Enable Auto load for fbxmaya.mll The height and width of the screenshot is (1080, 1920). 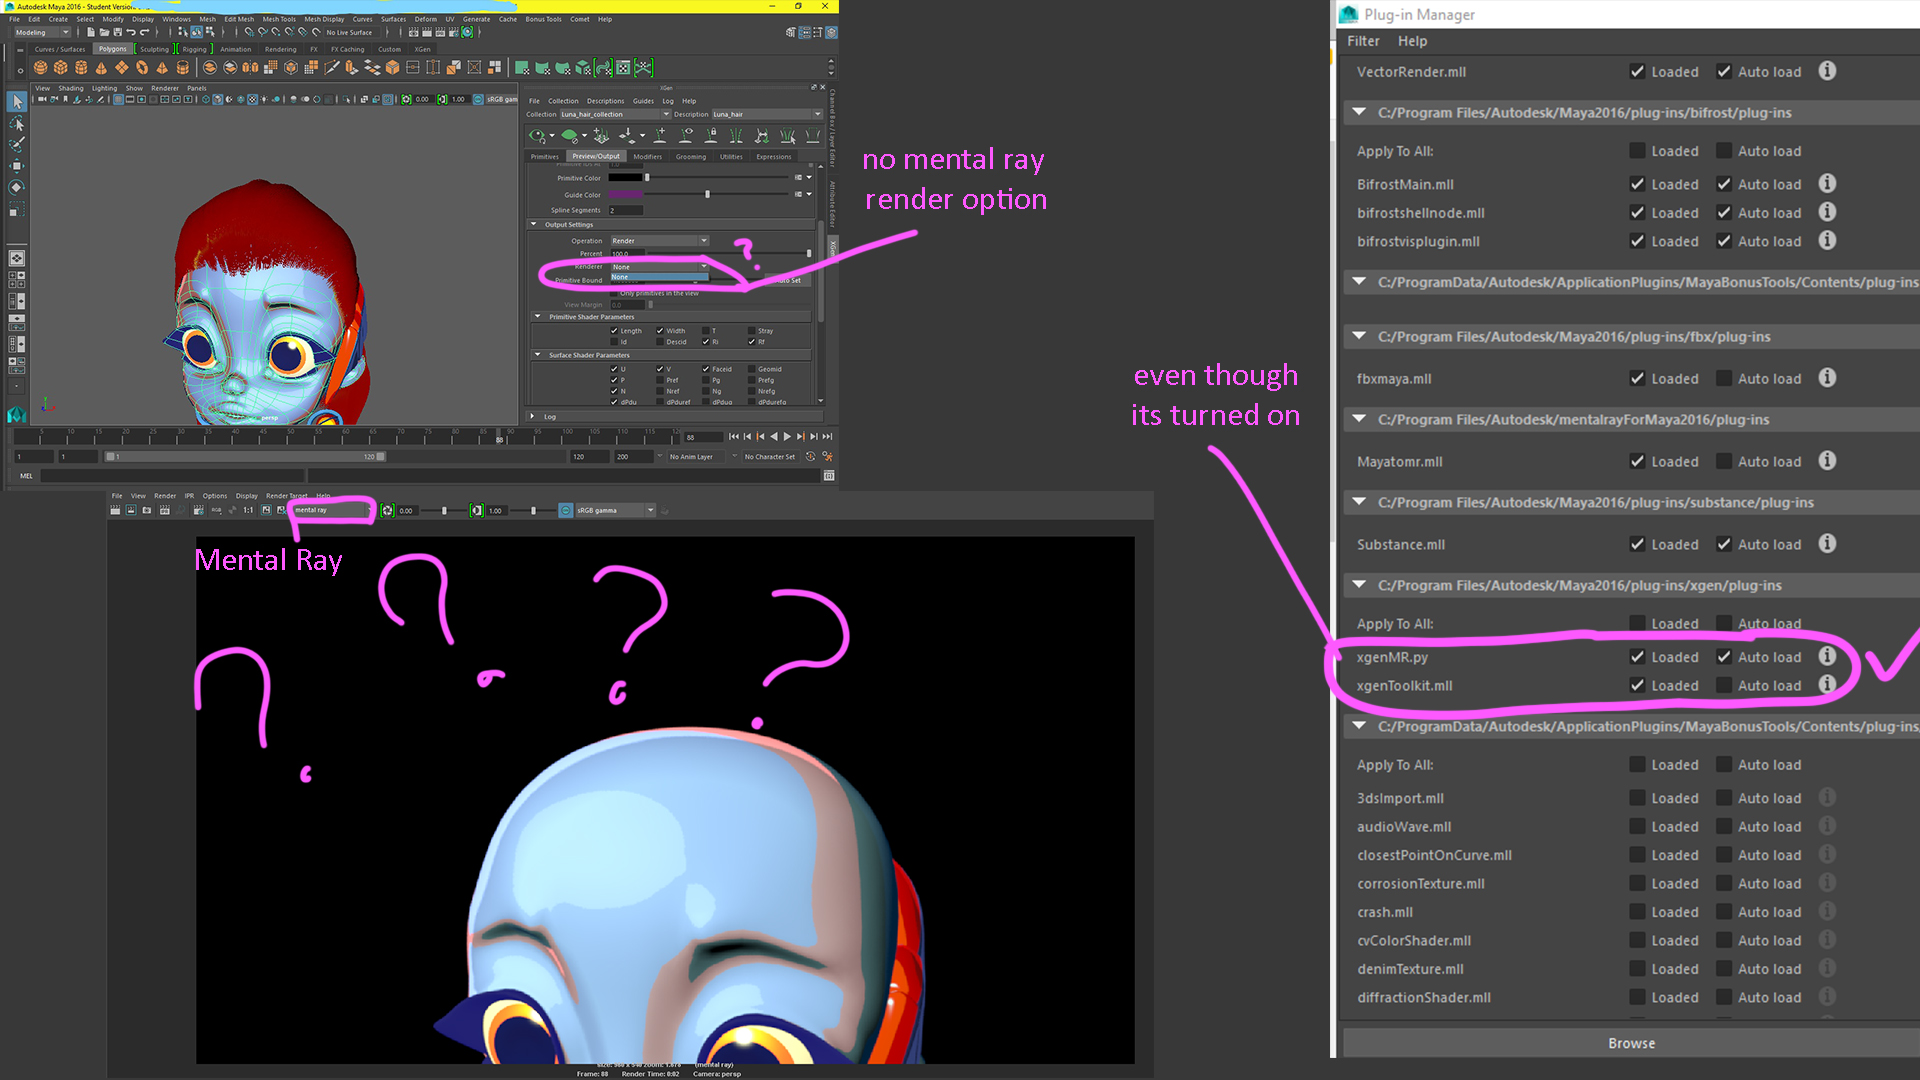point(1724,378)
